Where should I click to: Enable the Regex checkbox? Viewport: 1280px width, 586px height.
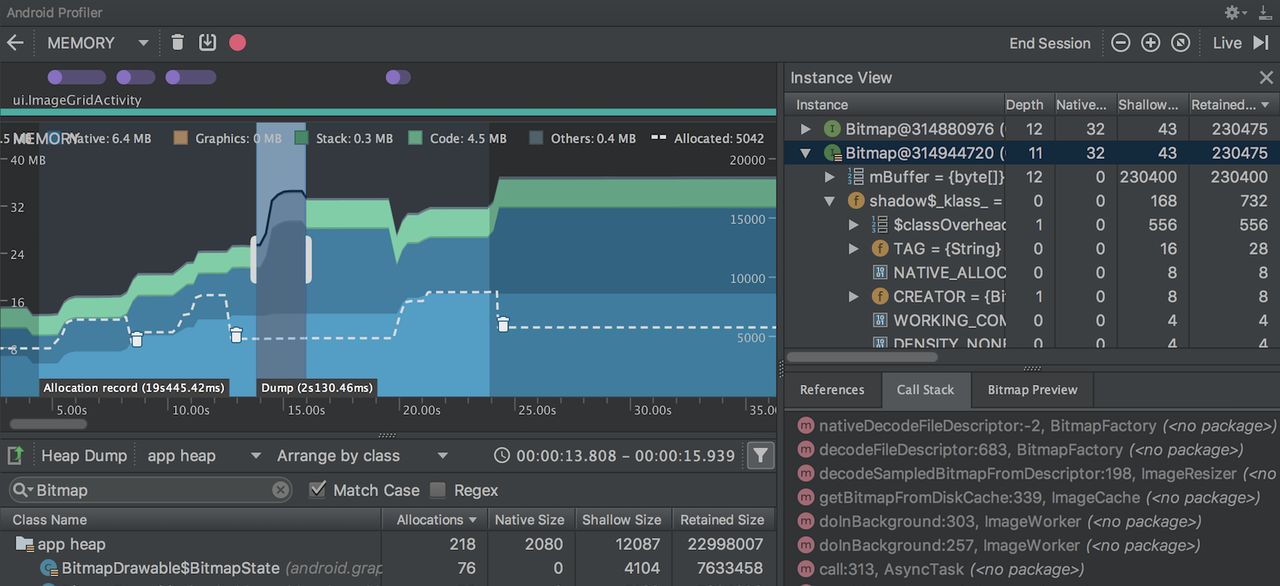pos(437,490)
